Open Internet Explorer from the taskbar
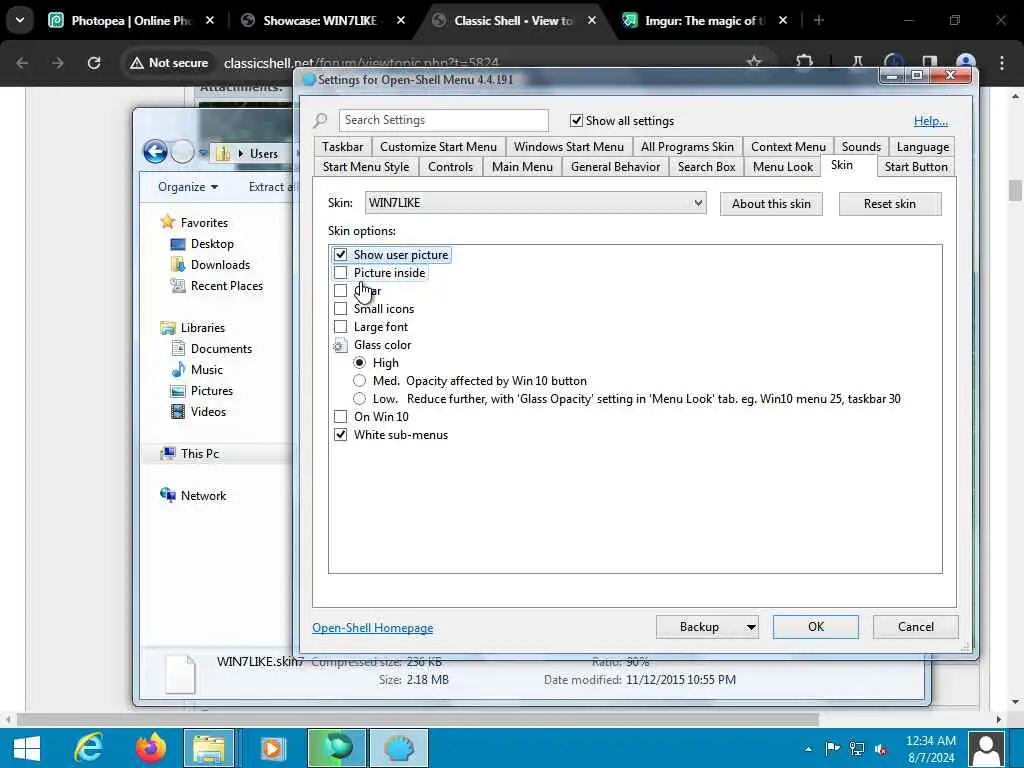1024x768 pixels. pos(88,748)
